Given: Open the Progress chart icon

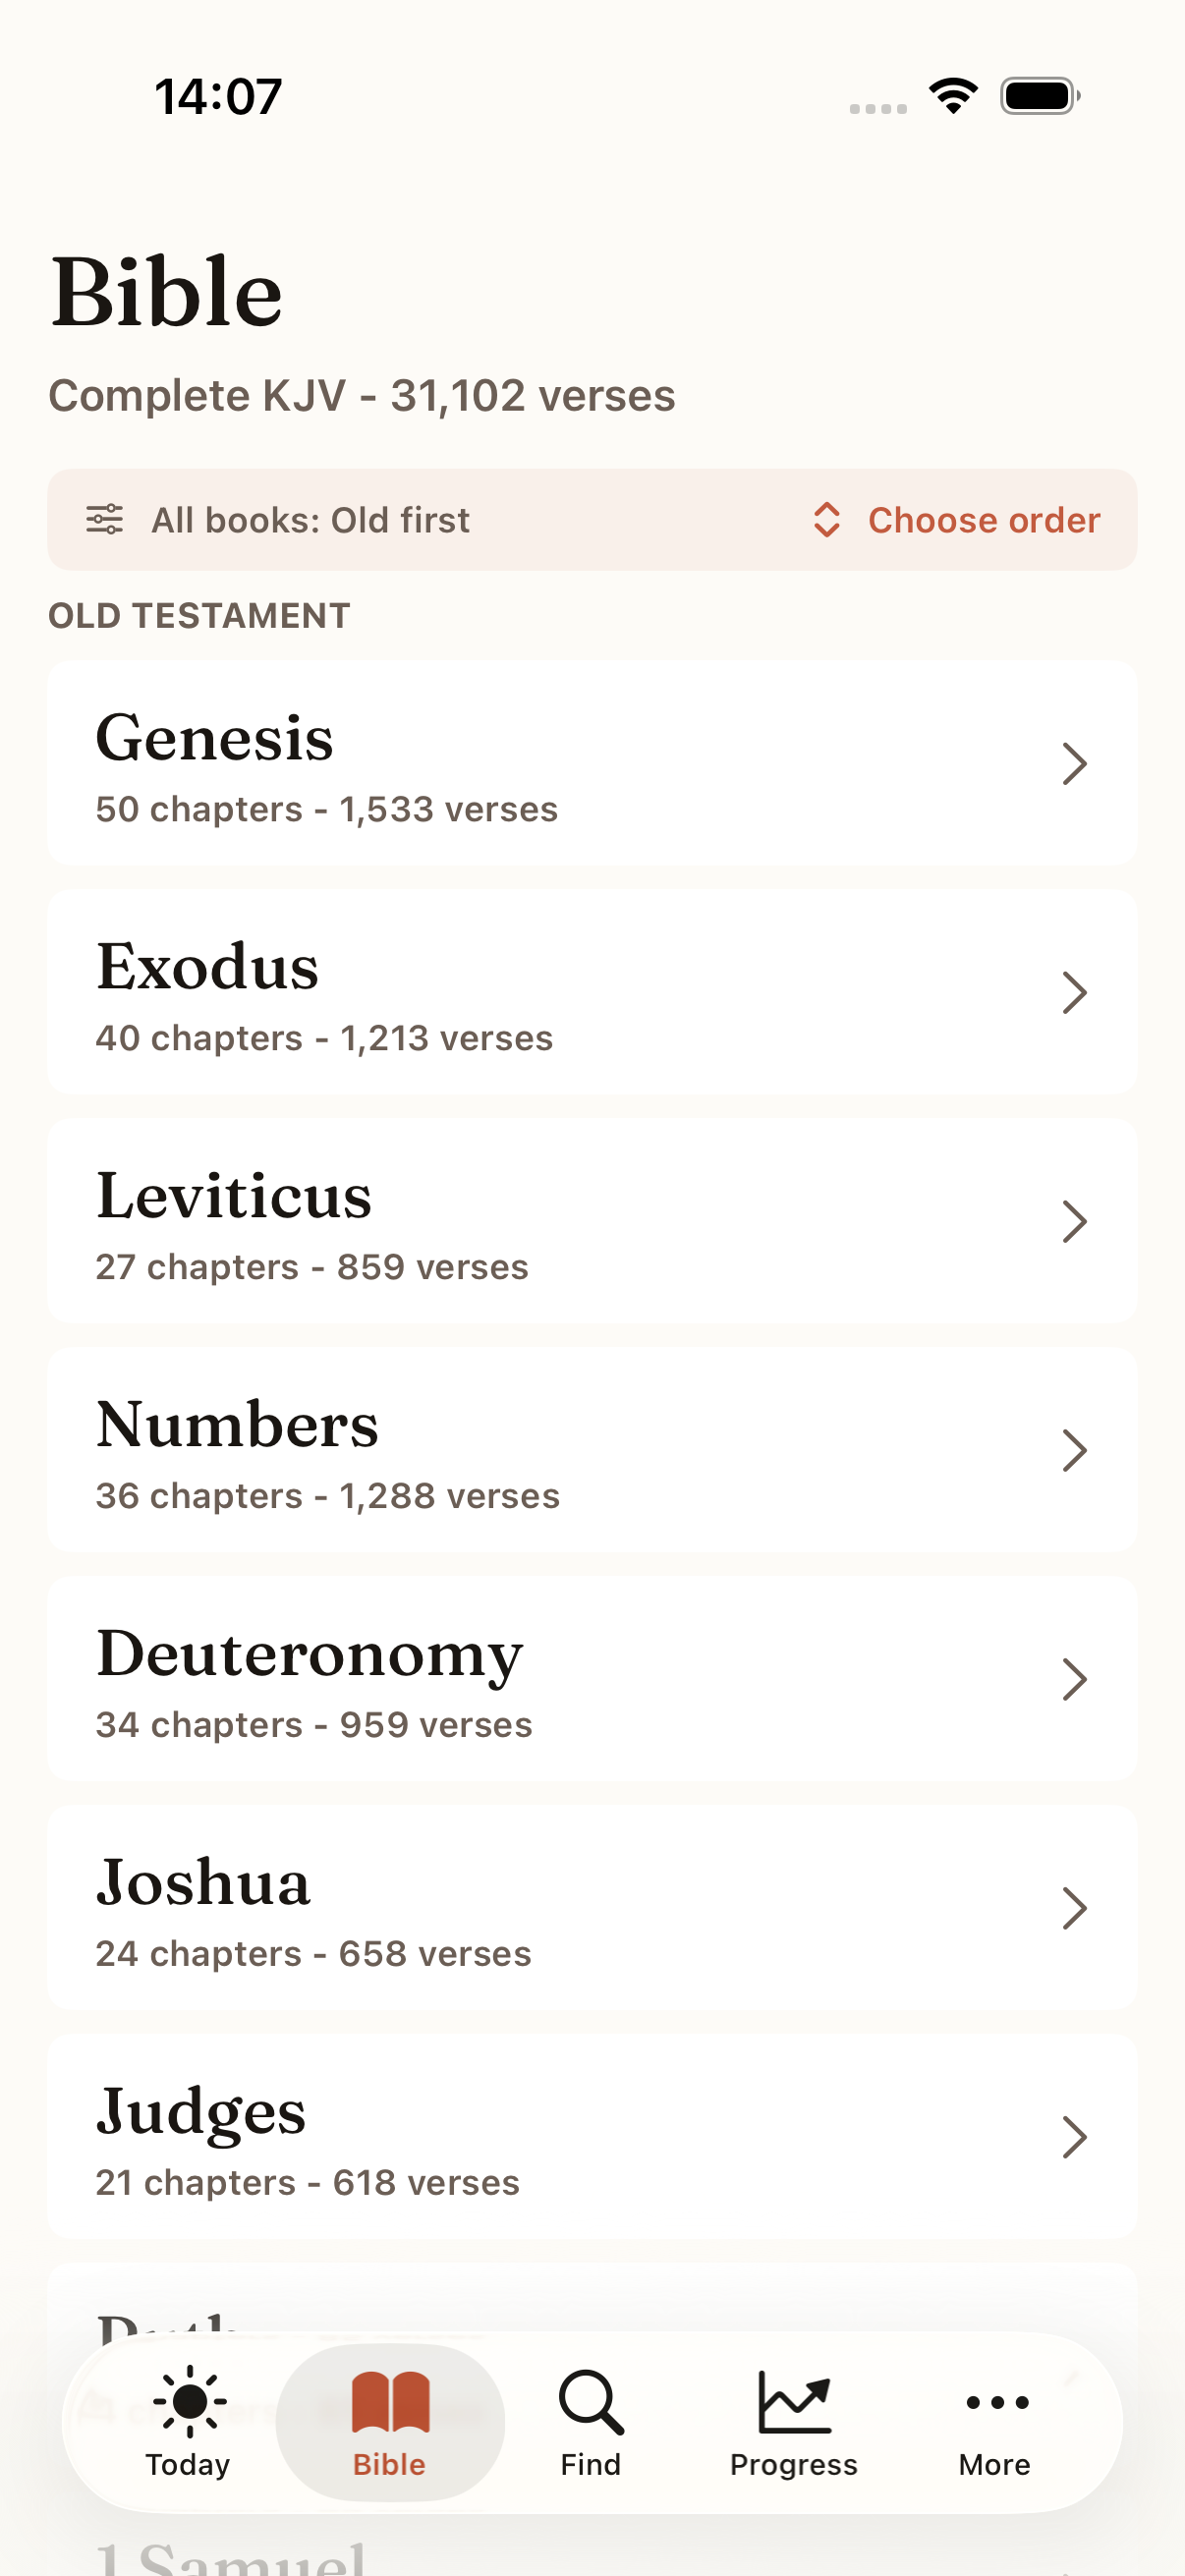Looking at the screenshot, I should [x=794, y=2401].
